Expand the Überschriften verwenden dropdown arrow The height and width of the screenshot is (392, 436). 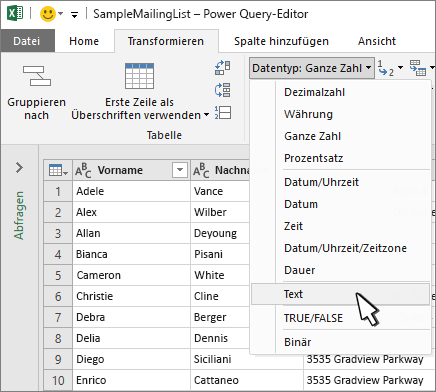pos(206,115)
